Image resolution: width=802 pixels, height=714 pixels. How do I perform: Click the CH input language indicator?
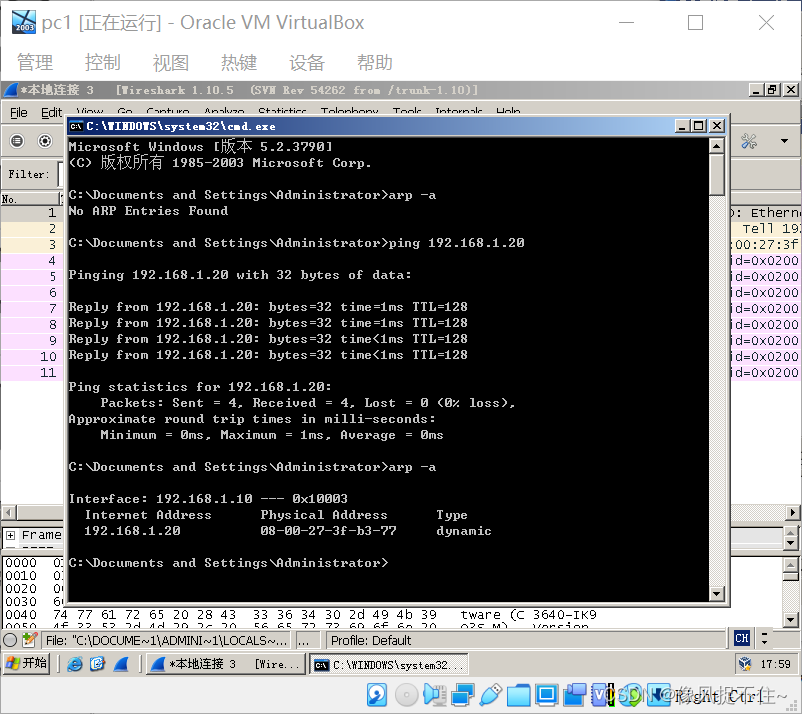coord(742,638)
